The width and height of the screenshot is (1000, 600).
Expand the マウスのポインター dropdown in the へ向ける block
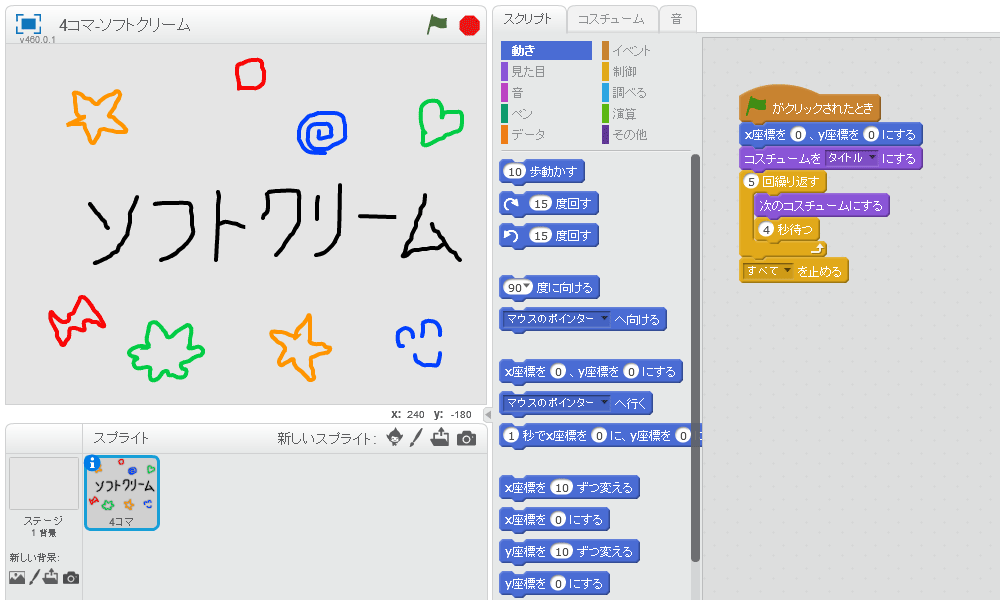click(604, 319)
